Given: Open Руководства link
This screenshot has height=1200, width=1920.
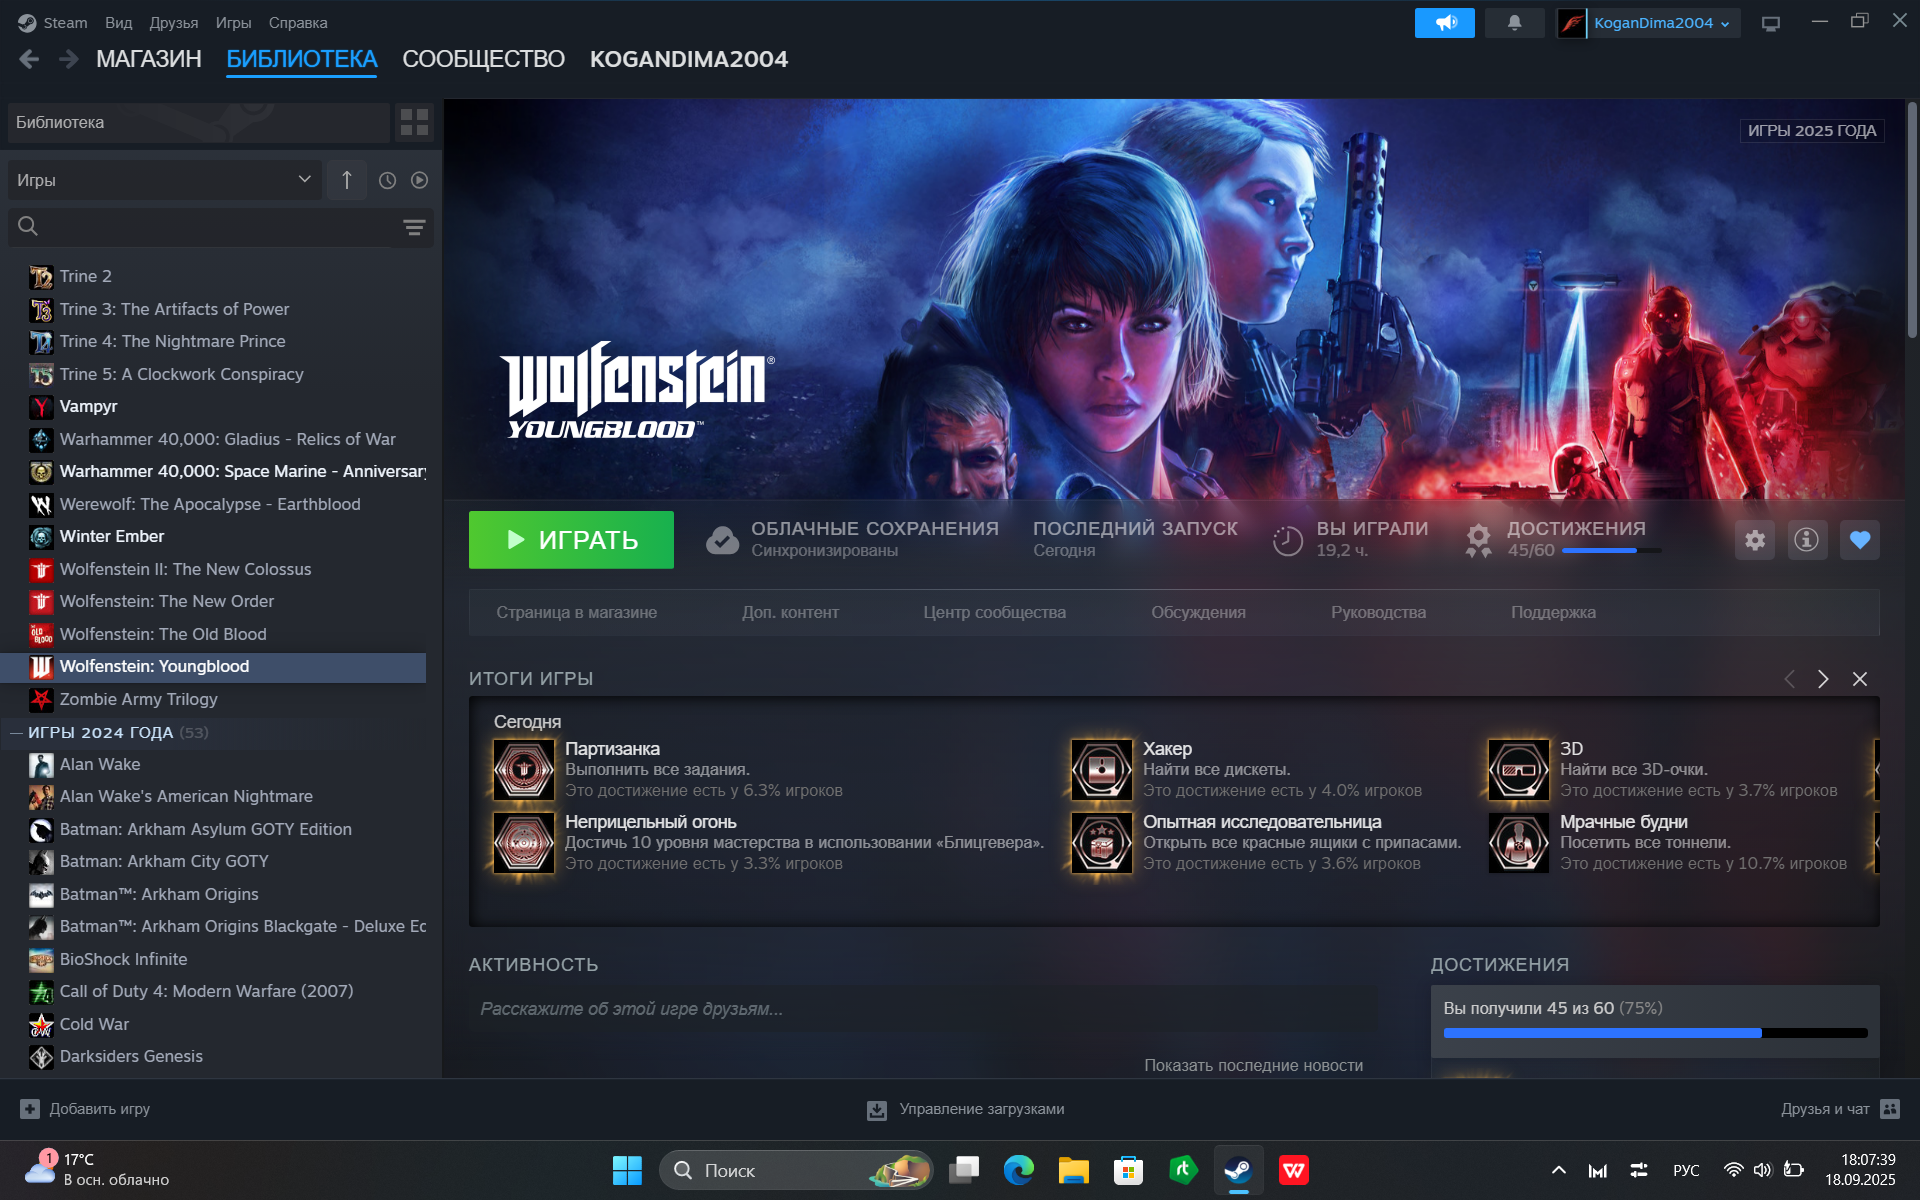Looking at the screenshot, I should tap(1378, 612).
